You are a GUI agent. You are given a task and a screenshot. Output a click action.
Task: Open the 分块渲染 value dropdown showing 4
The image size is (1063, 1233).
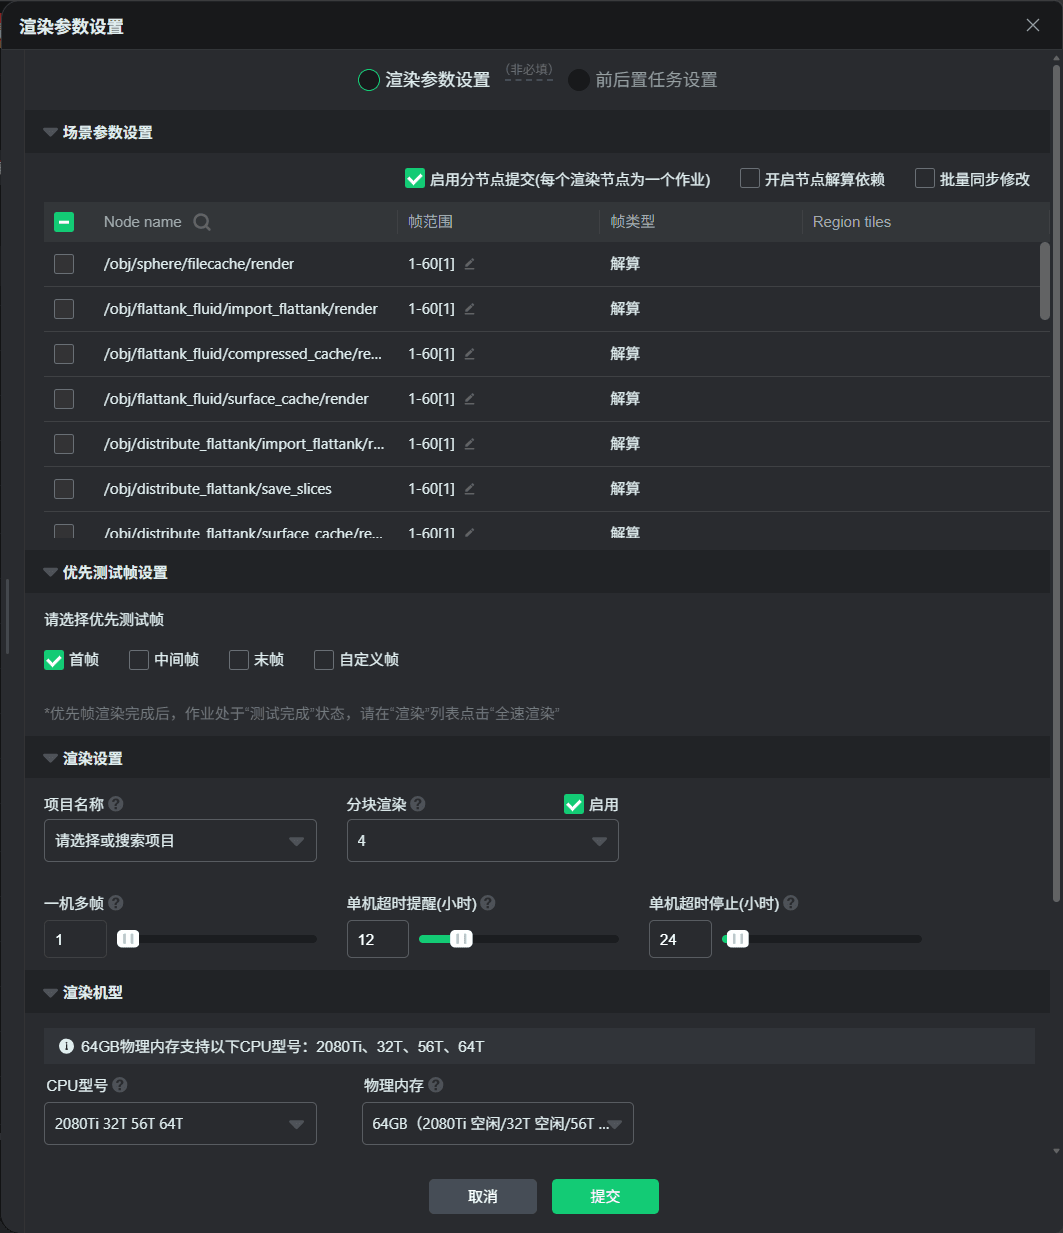(482, 841)
